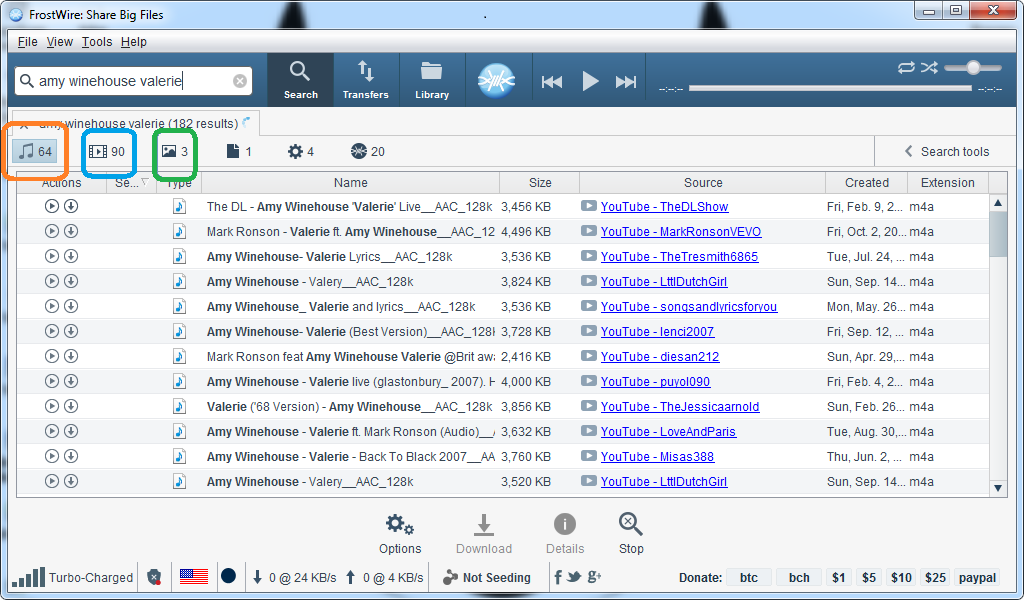The width and height of the screenshot is (1024, 600).
Task: Preview play The DL - Amy Winehouse Live row
Action: tap(52, 206)
